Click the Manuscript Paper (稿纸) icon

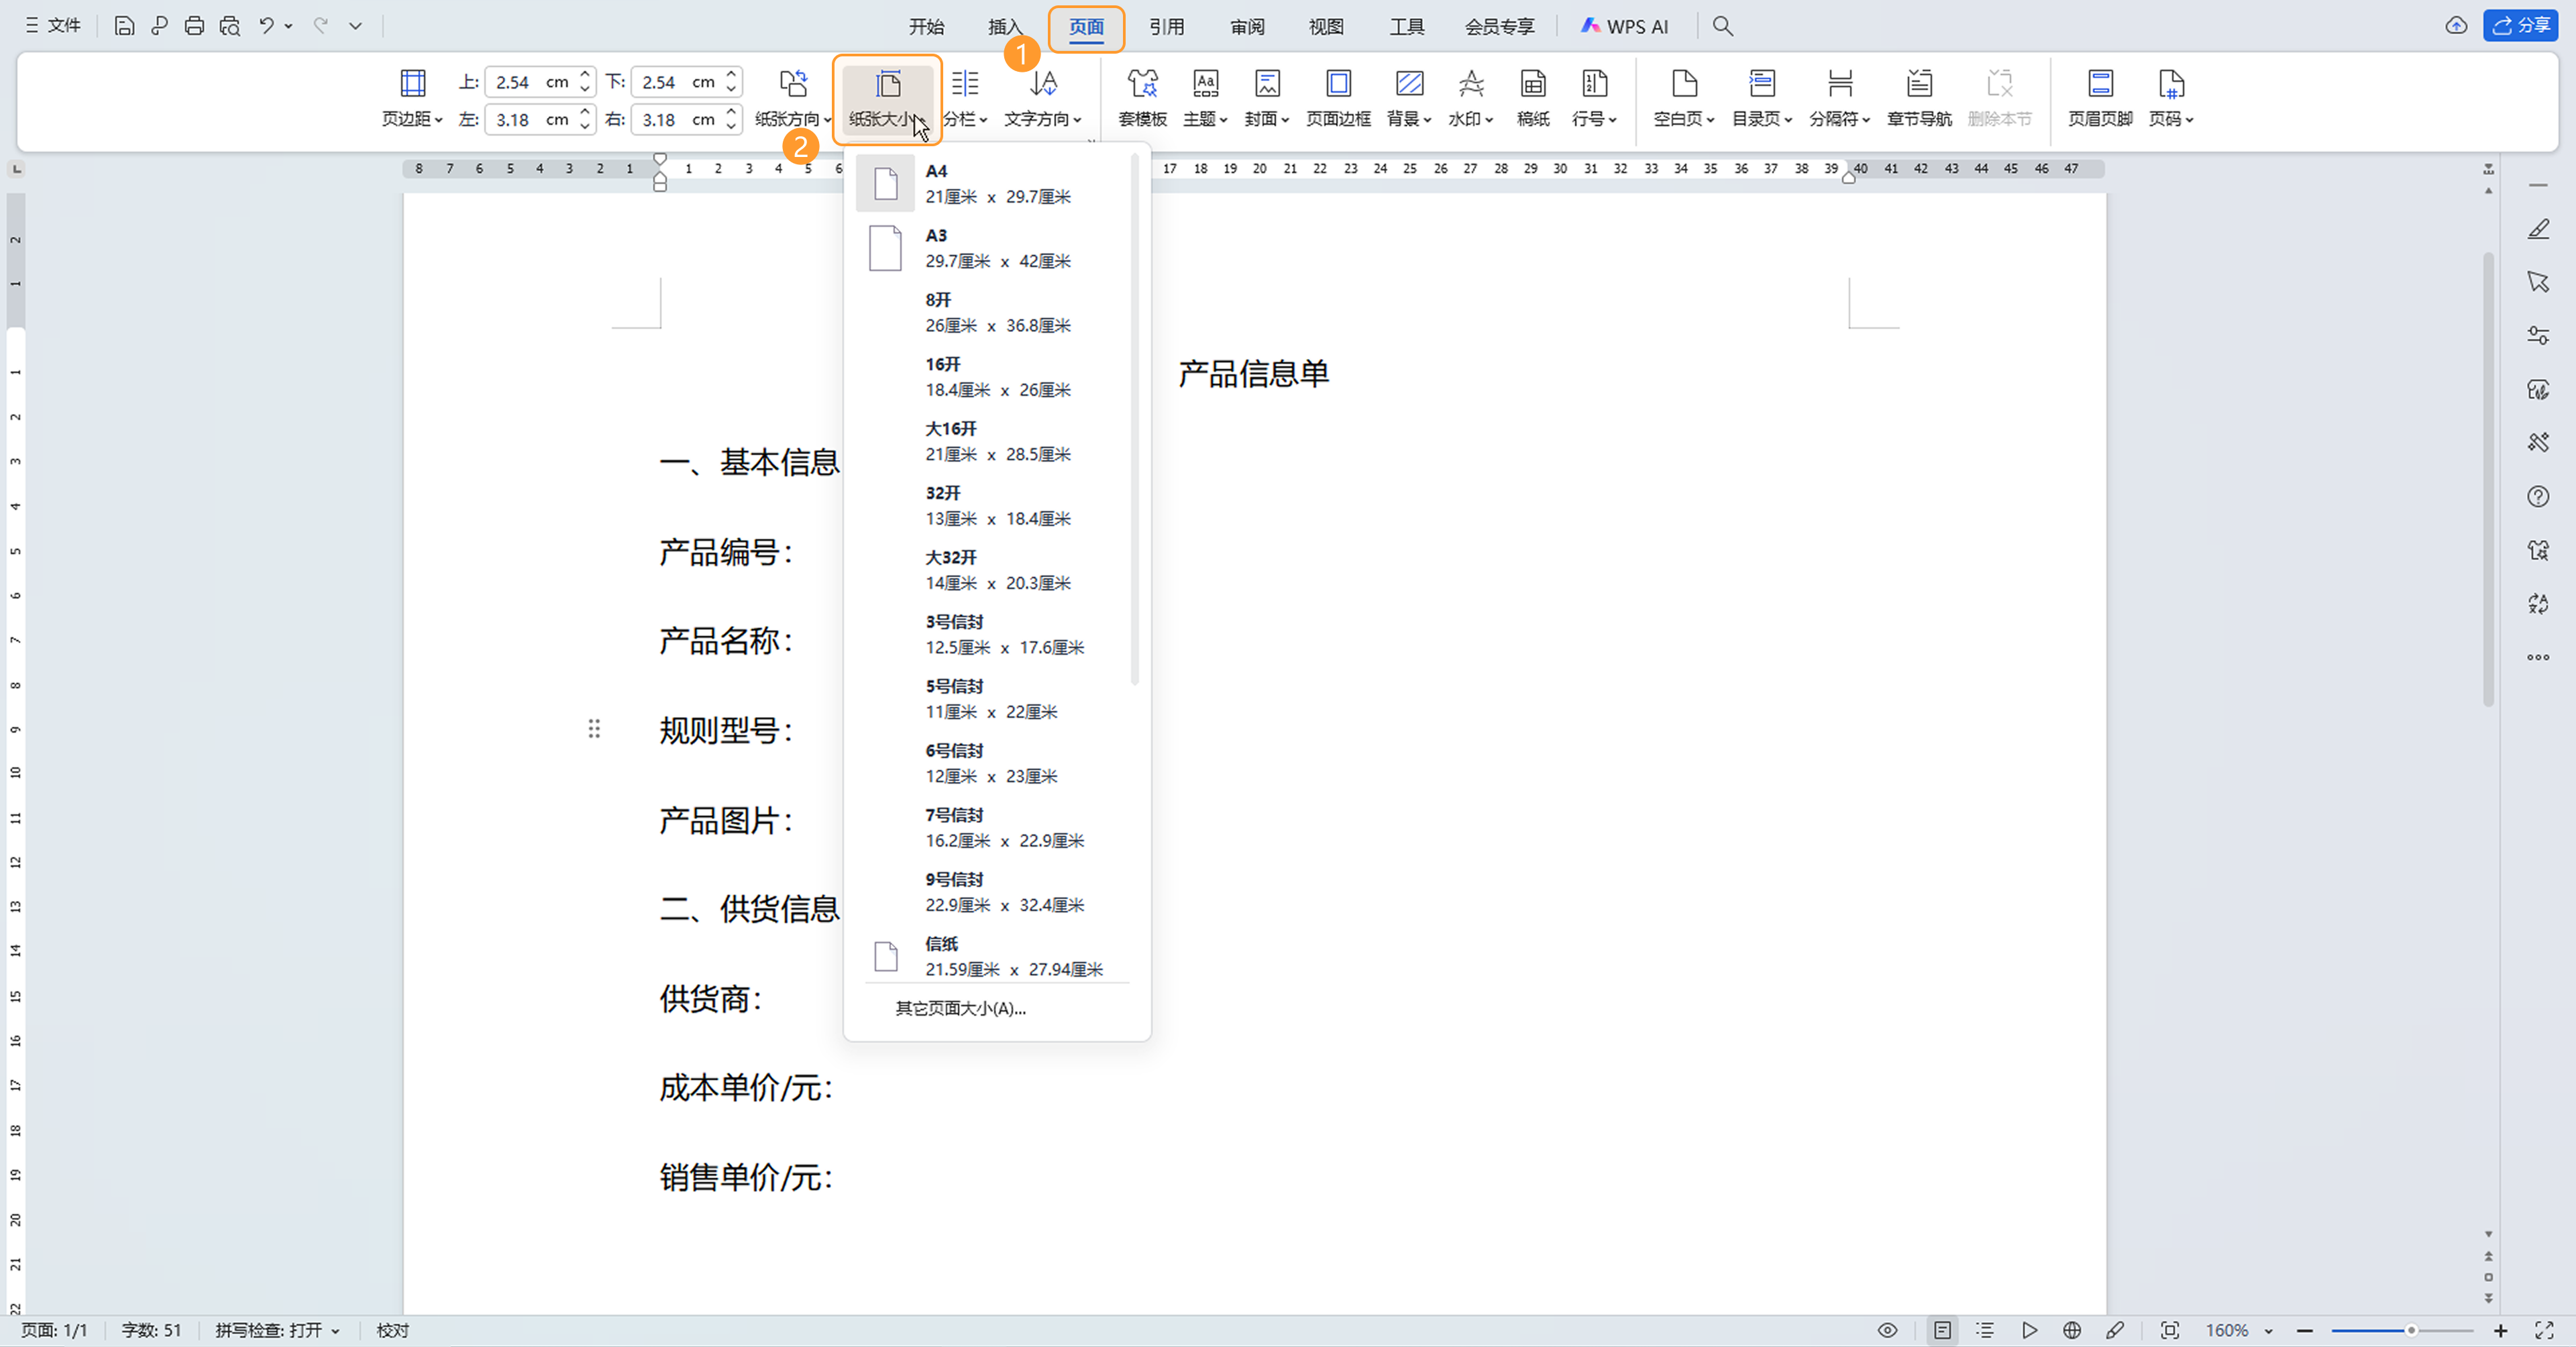click(1532, 97)
